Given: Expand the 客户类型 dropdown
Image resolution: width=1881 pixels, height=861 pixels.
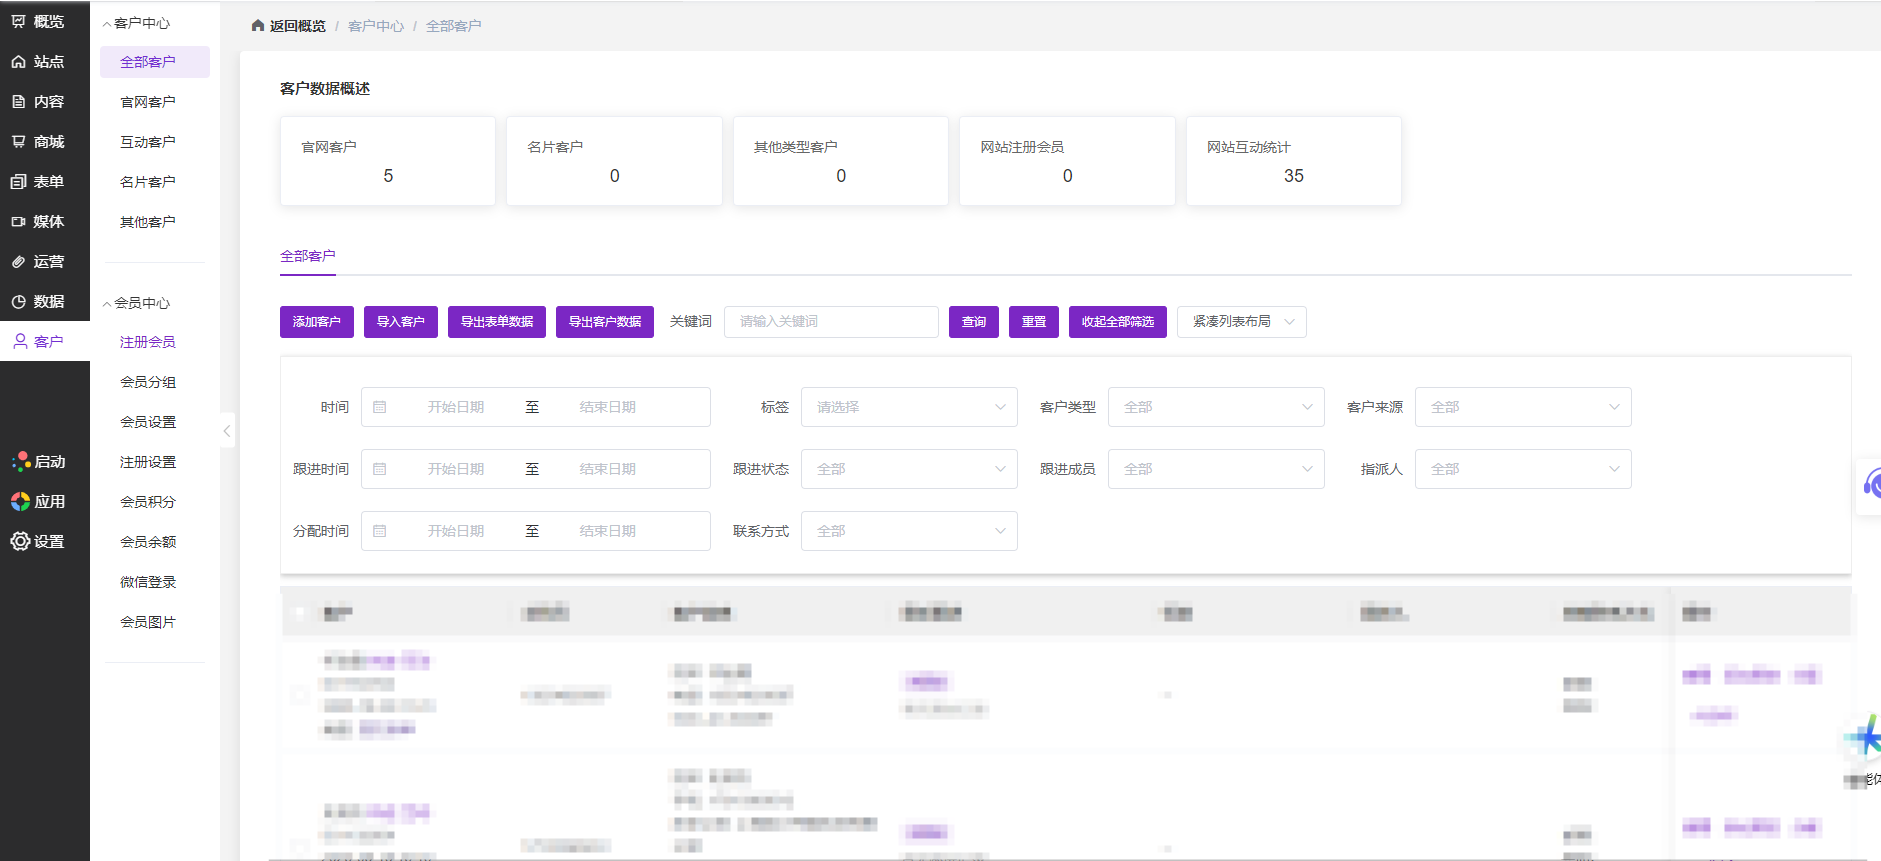Looking at the screenshot, I should (1215, 407).
